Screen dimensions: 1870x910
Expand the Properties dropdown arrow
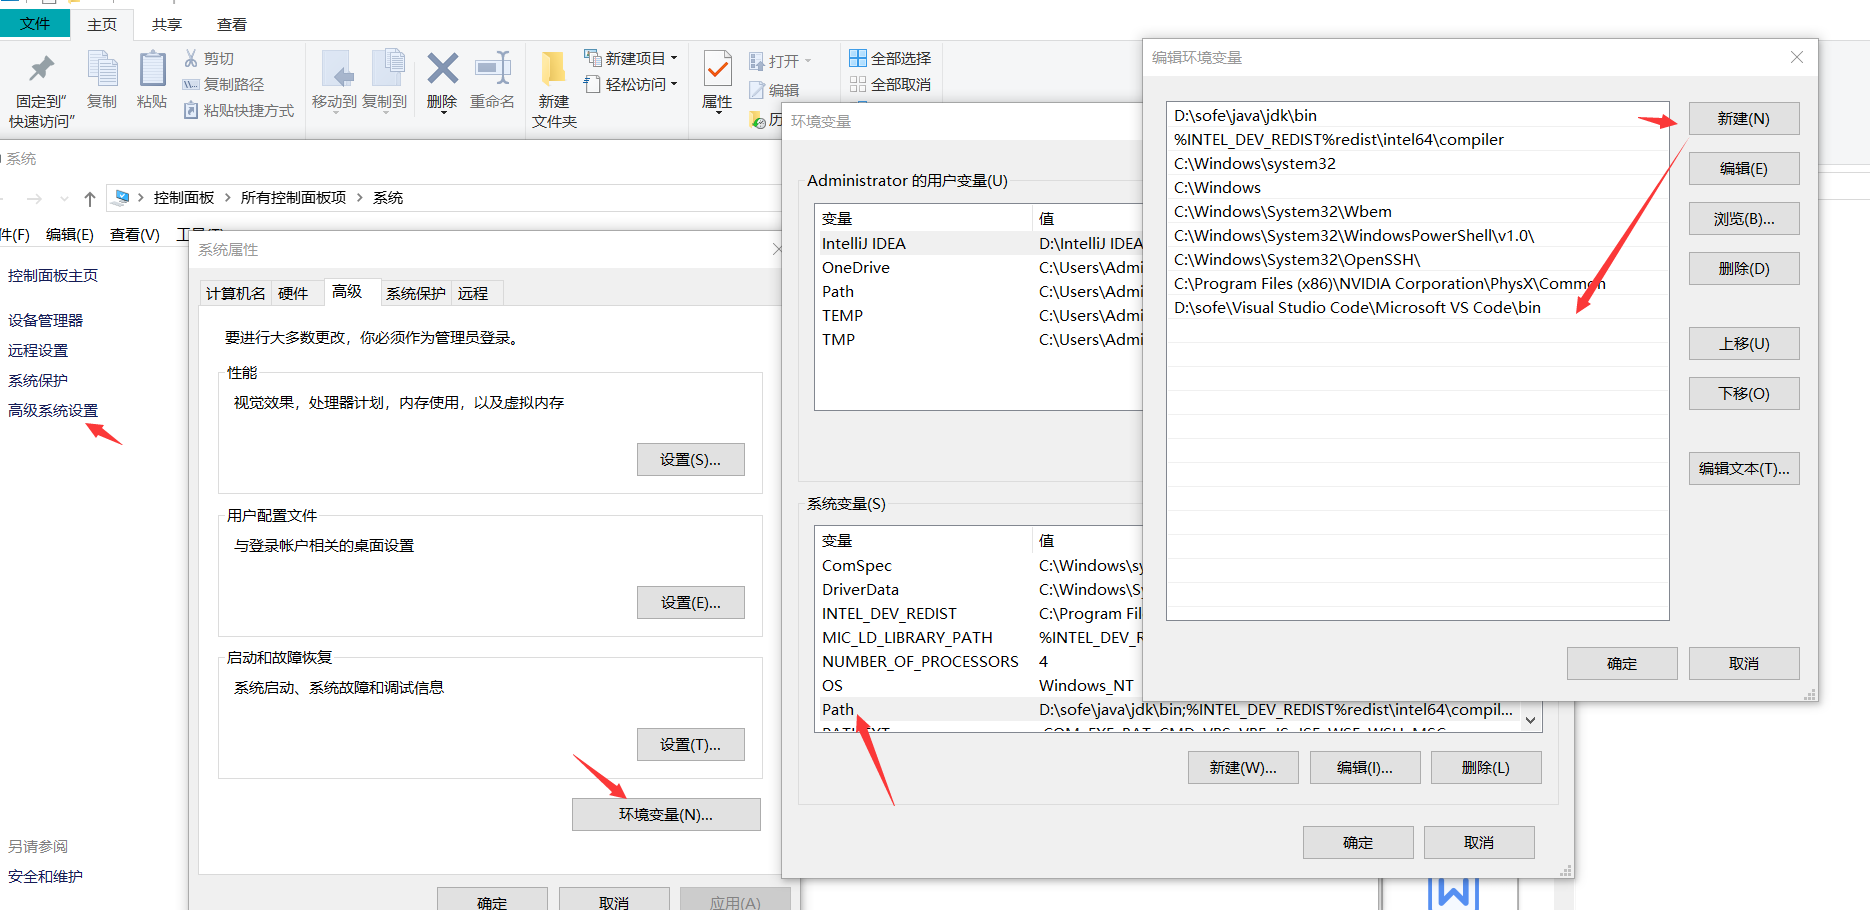pyautogui.click(x=717, y=113)
